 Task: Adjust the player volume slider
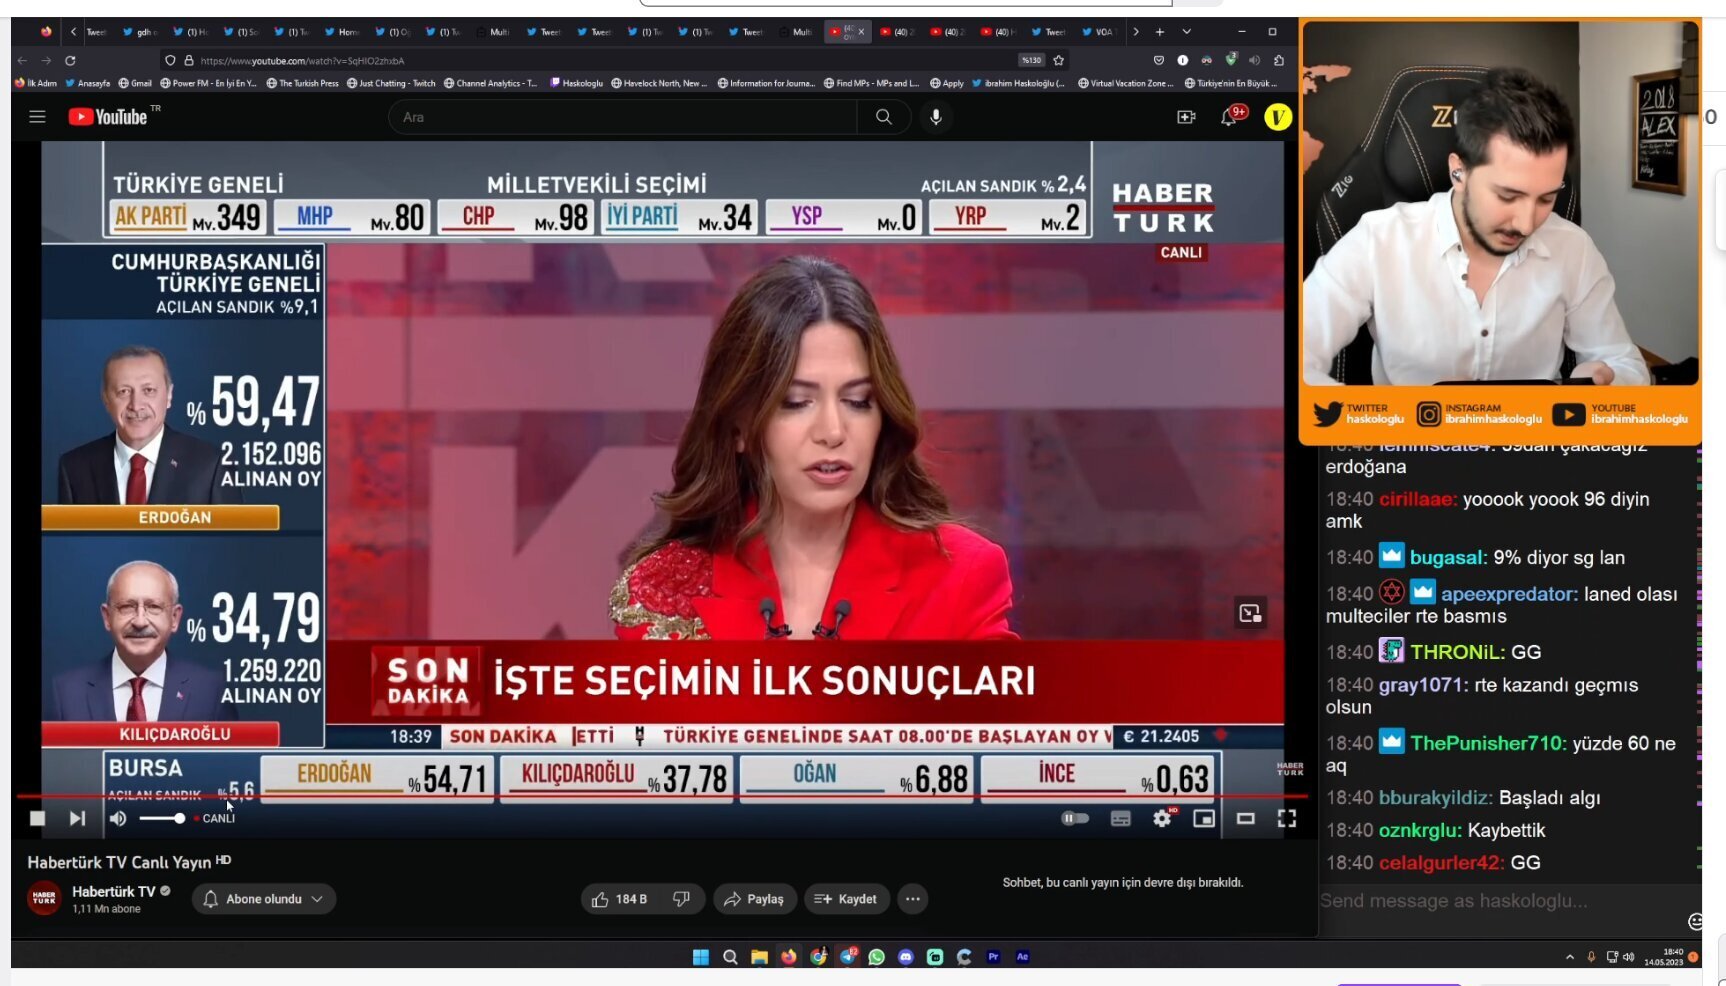pyautogui.click(x=162, y=818)
